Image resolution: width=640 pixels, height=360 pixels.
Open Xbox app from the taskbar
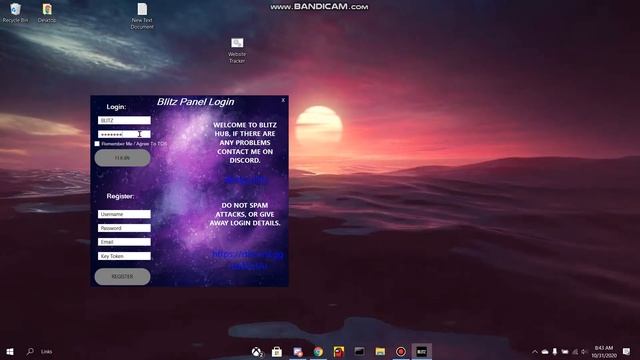pyautogui.click(x=257, y=351)
